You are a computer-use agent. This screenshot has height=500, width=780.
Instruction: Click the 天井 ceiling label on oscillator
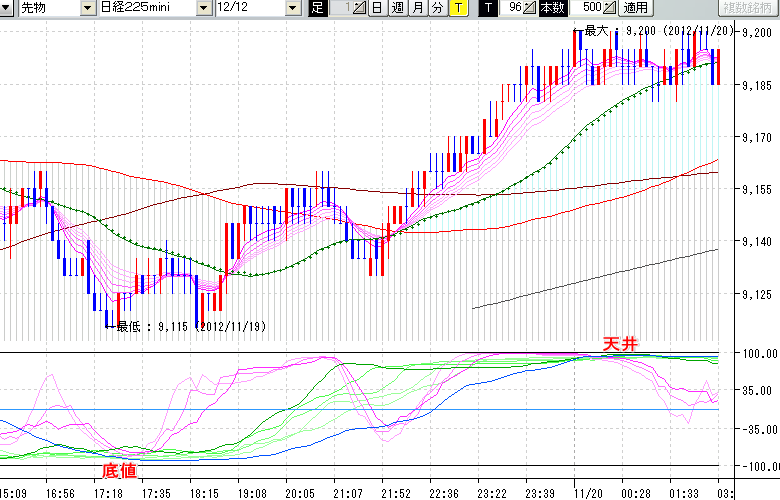(x=619, y=344)
